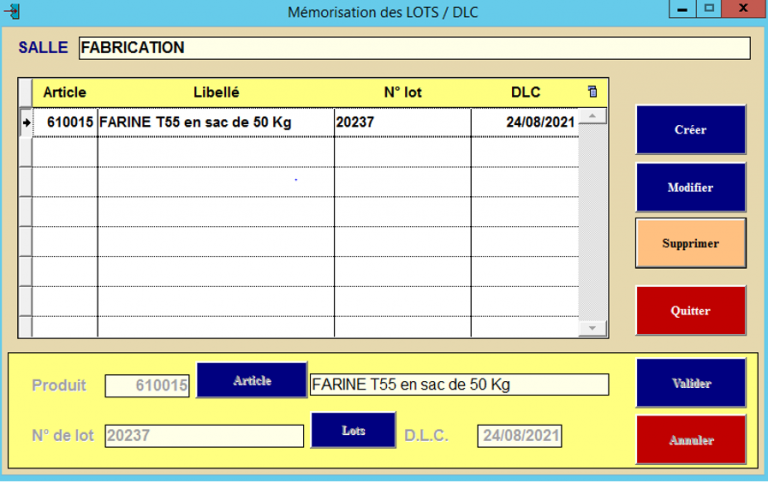Viewport: 768px width, 483px height.
Task: Click the SALLE field showing FABRICATION
Action: tap(414, 48)
